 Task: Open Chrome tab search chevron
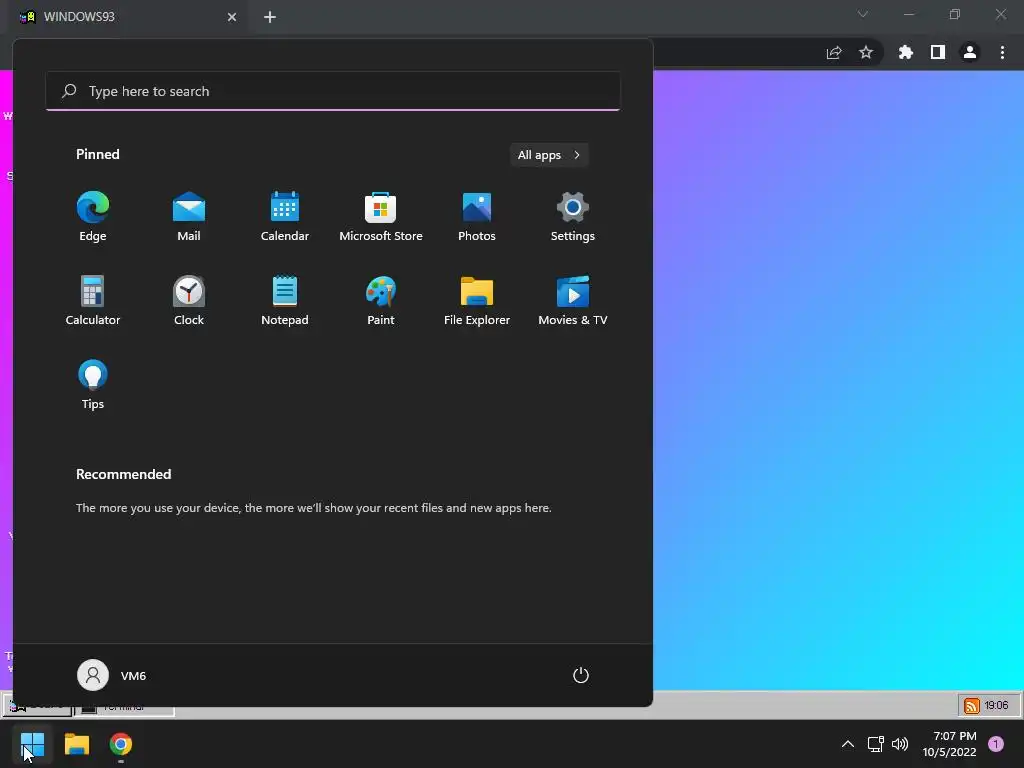tap(863, 14)
